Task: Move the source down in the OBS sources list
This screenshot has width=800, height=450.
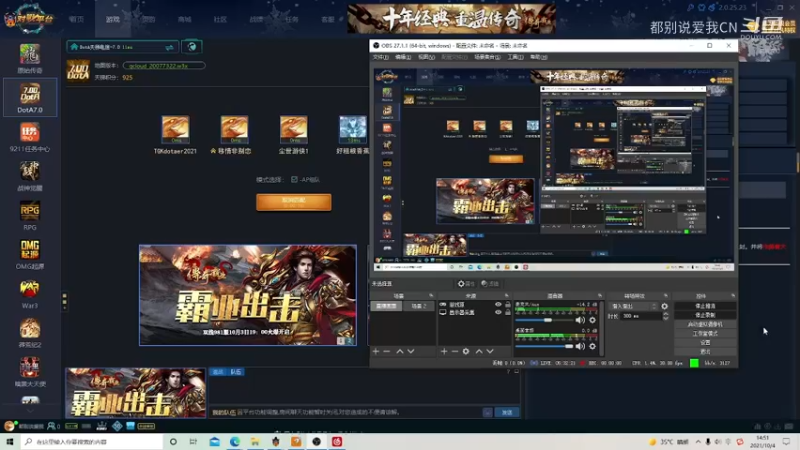Action: (x=490, y=352)
